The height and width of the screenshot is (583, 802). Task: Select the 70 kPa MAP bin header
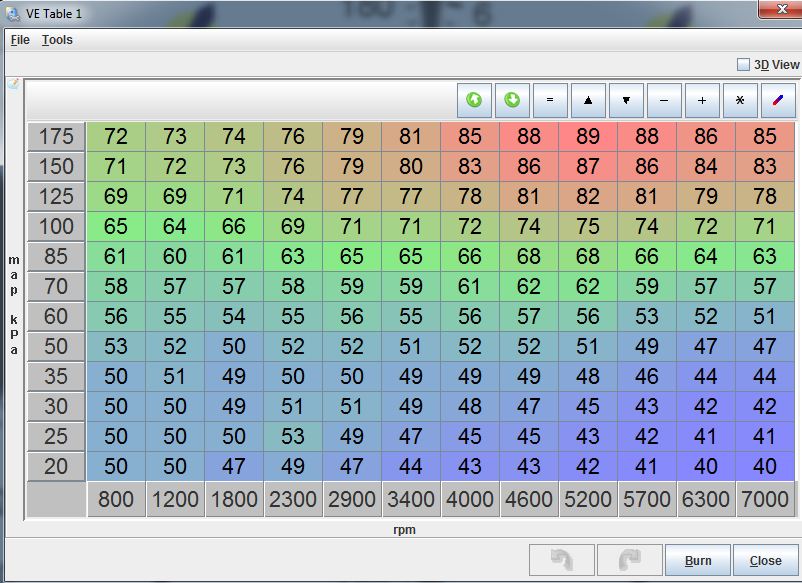click(x=56, y=286)
